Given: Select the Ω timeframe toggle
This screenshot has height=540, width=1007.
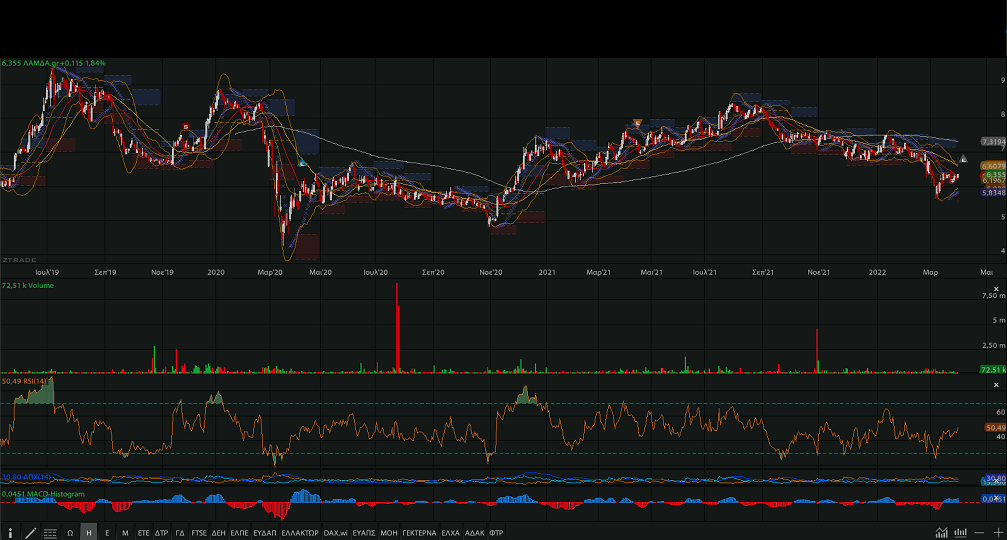Looking at the screenshot, I should pos(70,532).
